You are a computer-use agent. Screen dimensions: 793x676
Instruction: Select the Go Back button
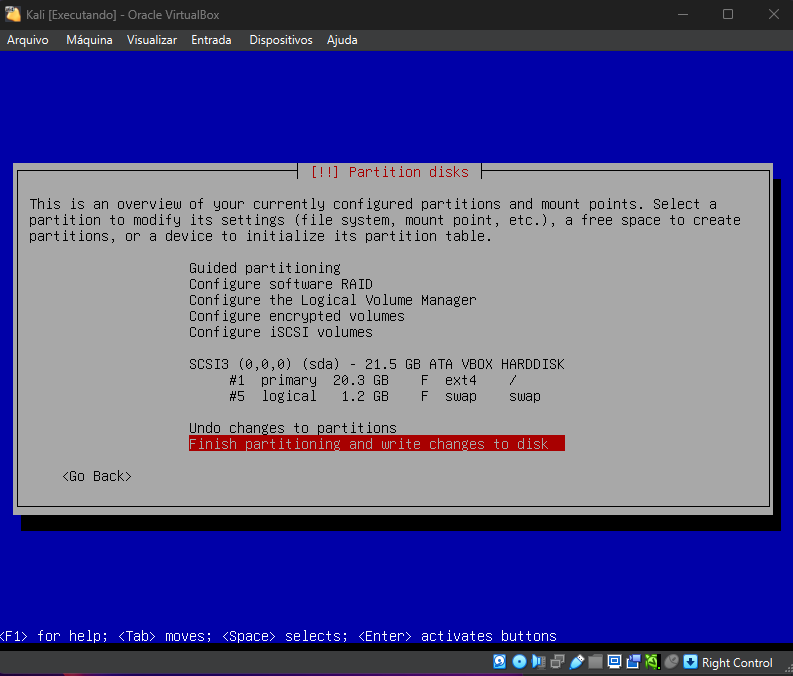coord(96,476)
